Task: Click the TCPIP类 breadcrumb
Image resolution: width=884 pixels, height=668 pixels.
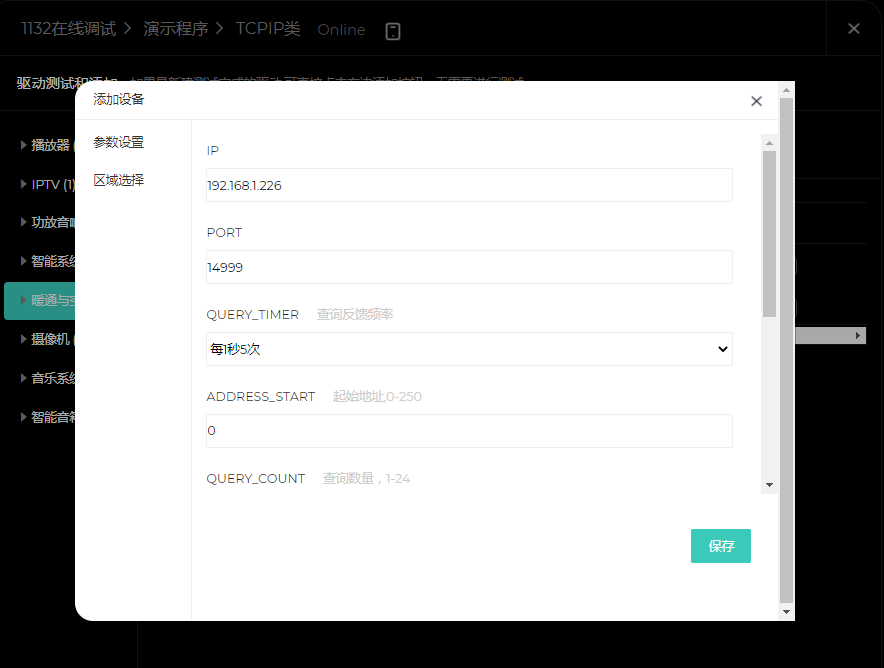Action: [268, 29]
